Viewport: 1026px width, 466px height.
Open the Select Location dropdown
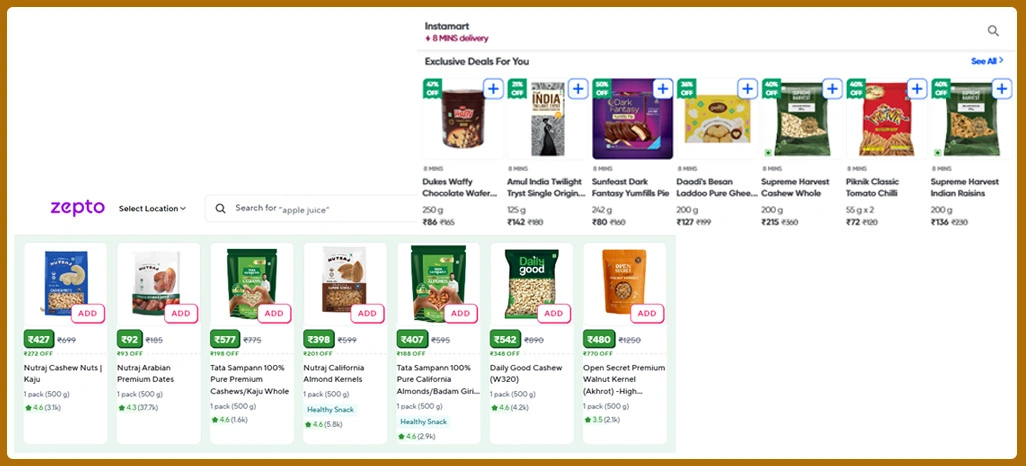(x=152, y=209)
